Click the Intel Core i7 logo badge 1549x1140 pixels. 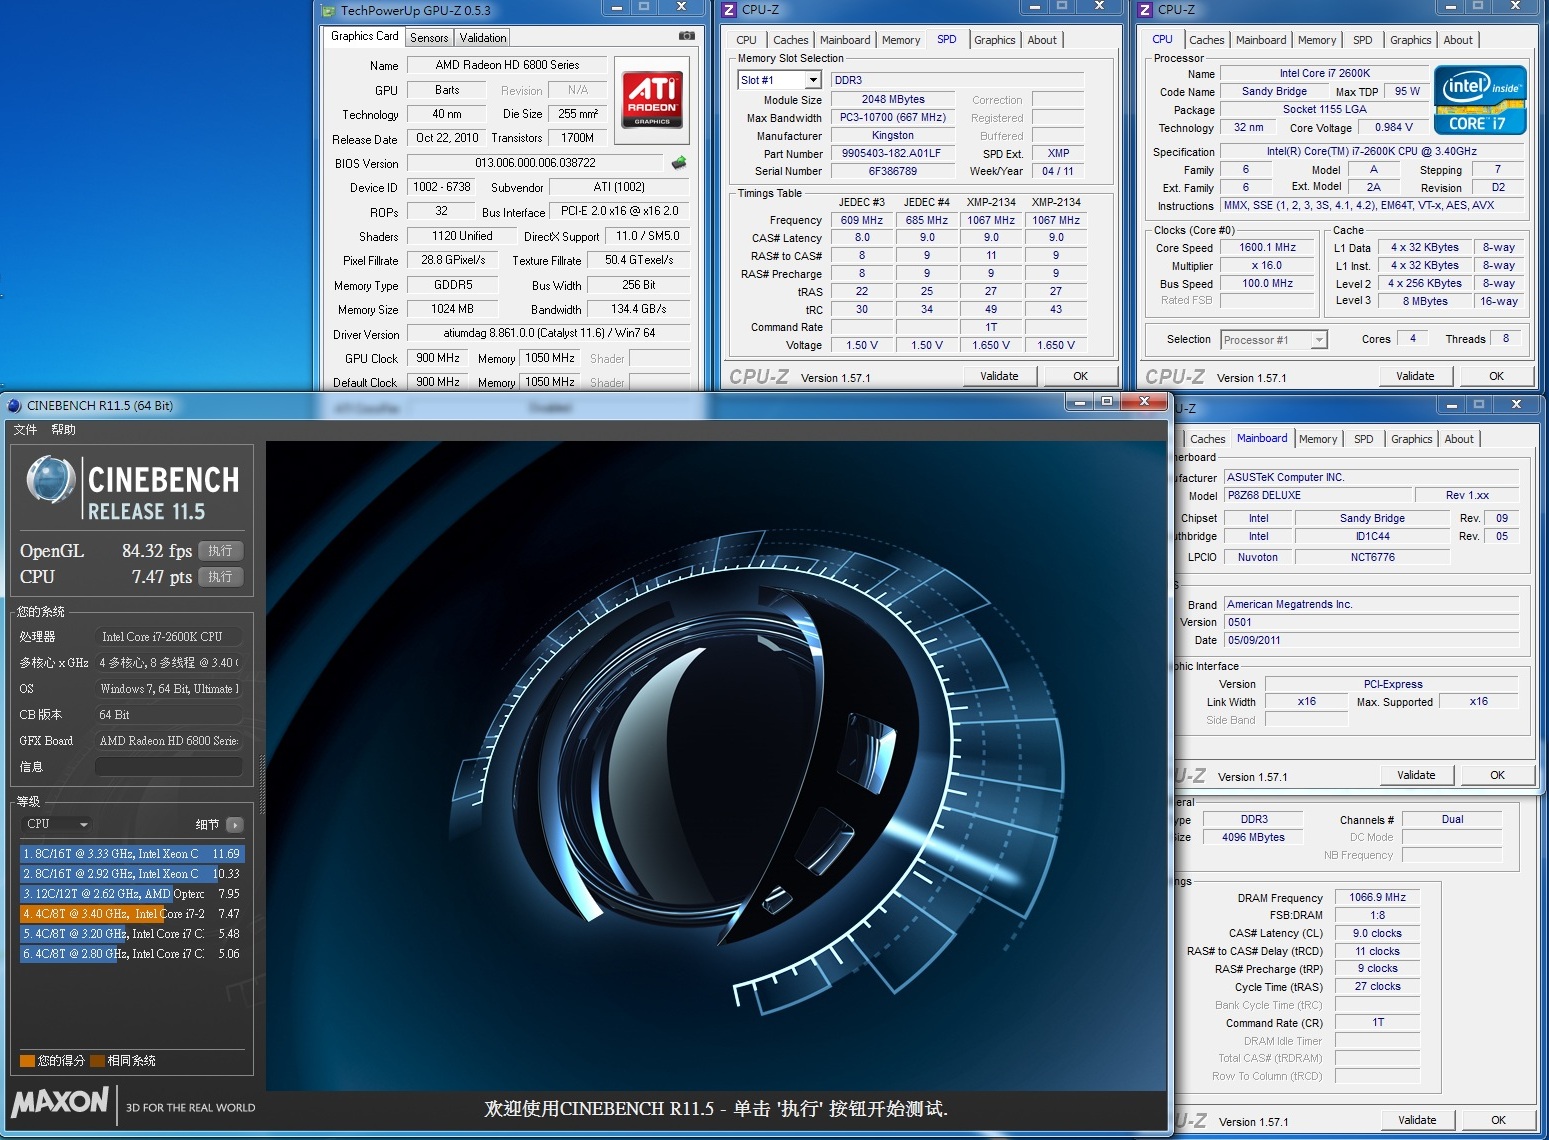(1479, 99)
